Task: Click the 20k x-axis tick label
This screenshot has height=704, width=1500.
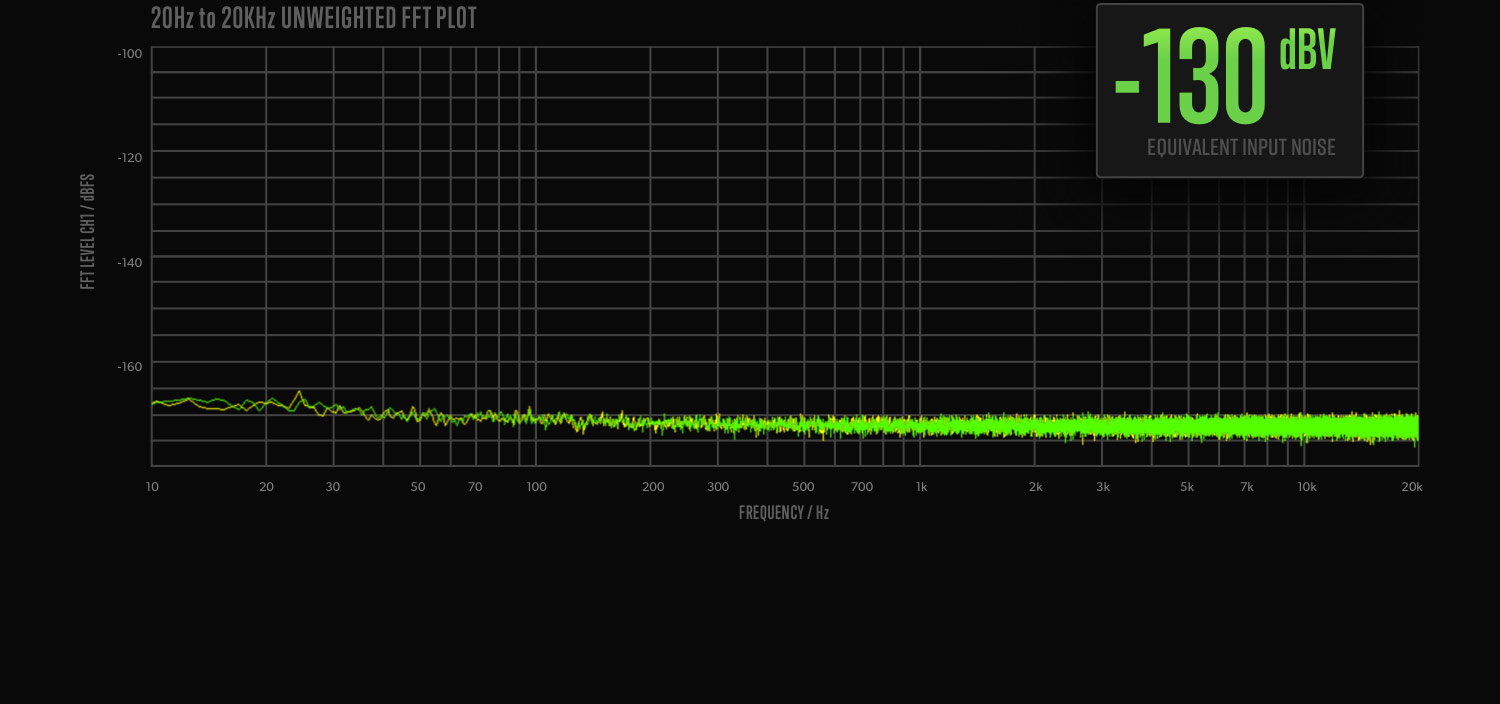Action: (x=1411, y=487)
